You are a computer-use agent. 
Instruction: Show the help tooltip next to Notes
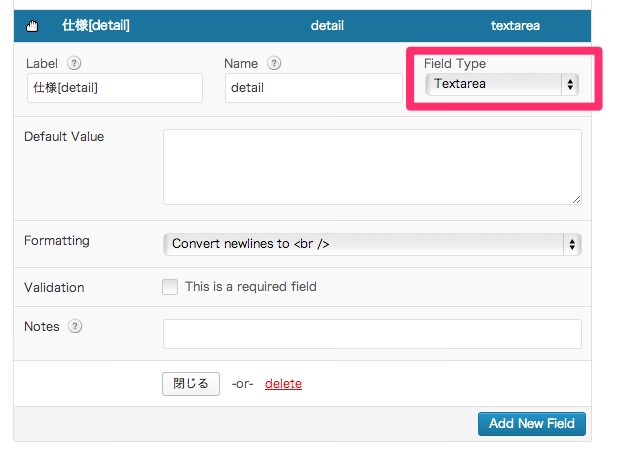75,326
